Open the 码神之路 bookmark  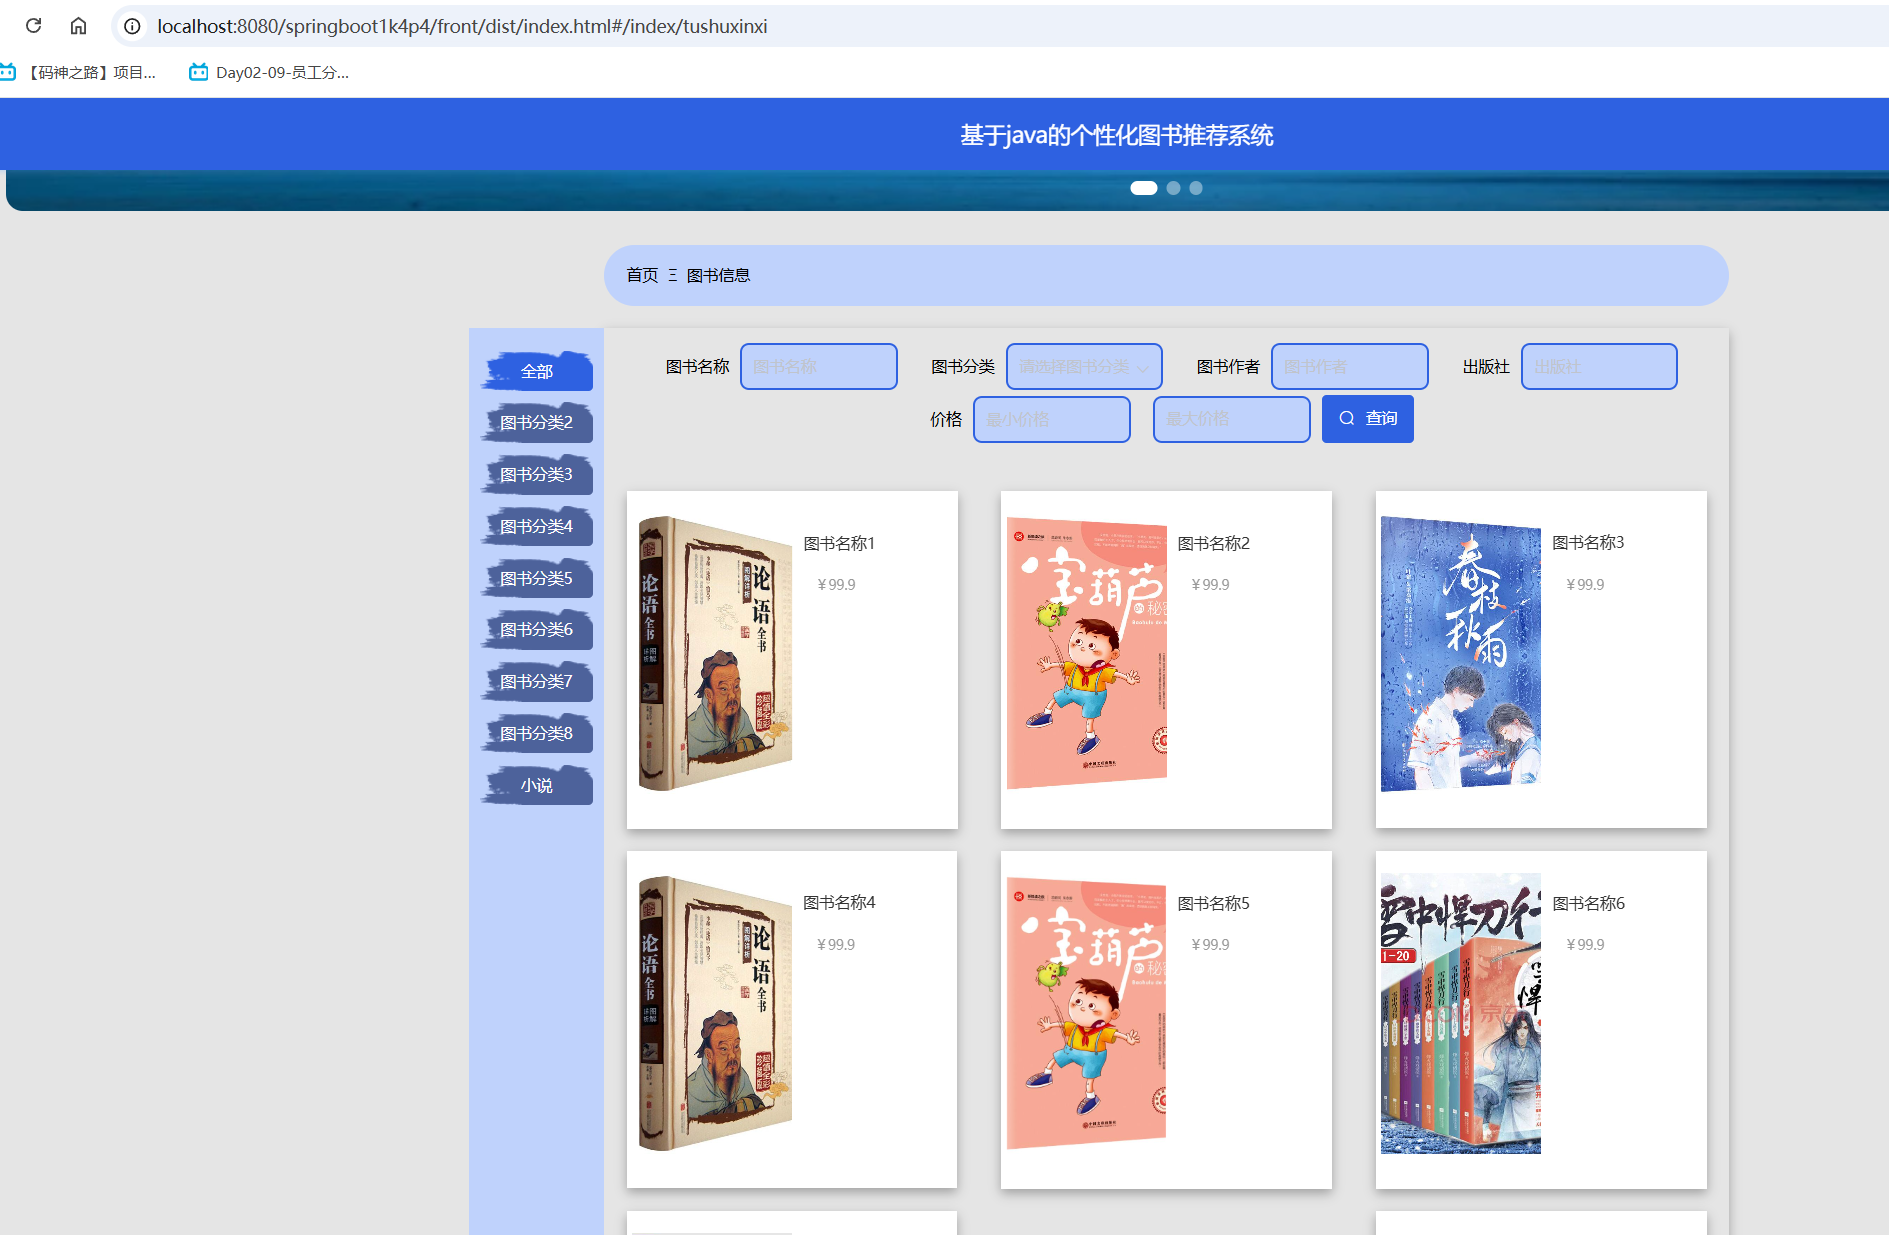79,72
